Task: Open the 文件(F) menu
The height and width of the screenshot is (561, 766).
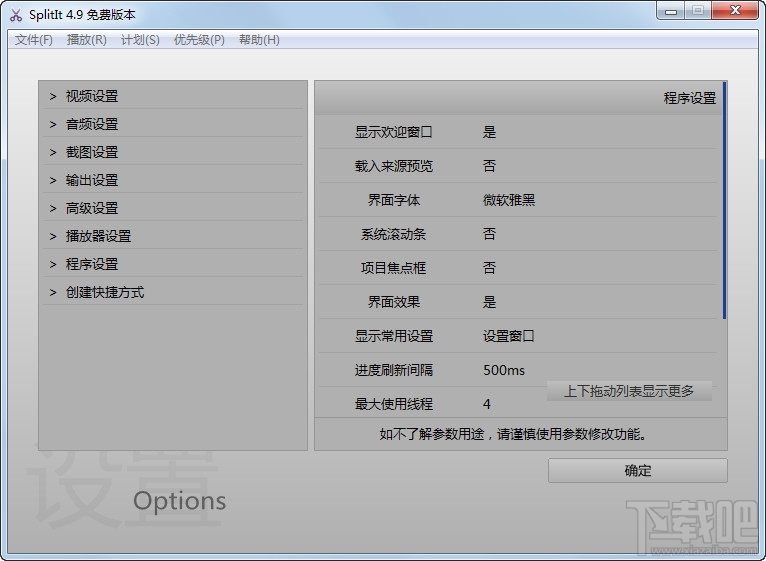Action: pos(34,40)
